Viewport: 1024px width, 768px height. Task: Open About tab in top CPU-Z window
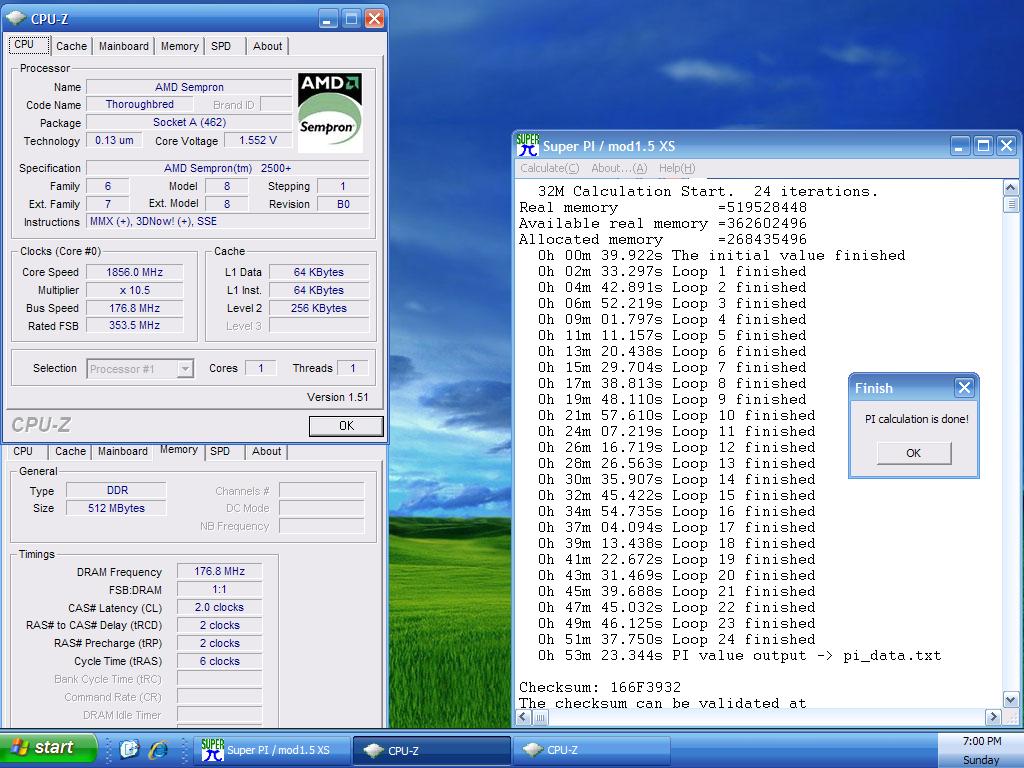(x=268, y=46)
